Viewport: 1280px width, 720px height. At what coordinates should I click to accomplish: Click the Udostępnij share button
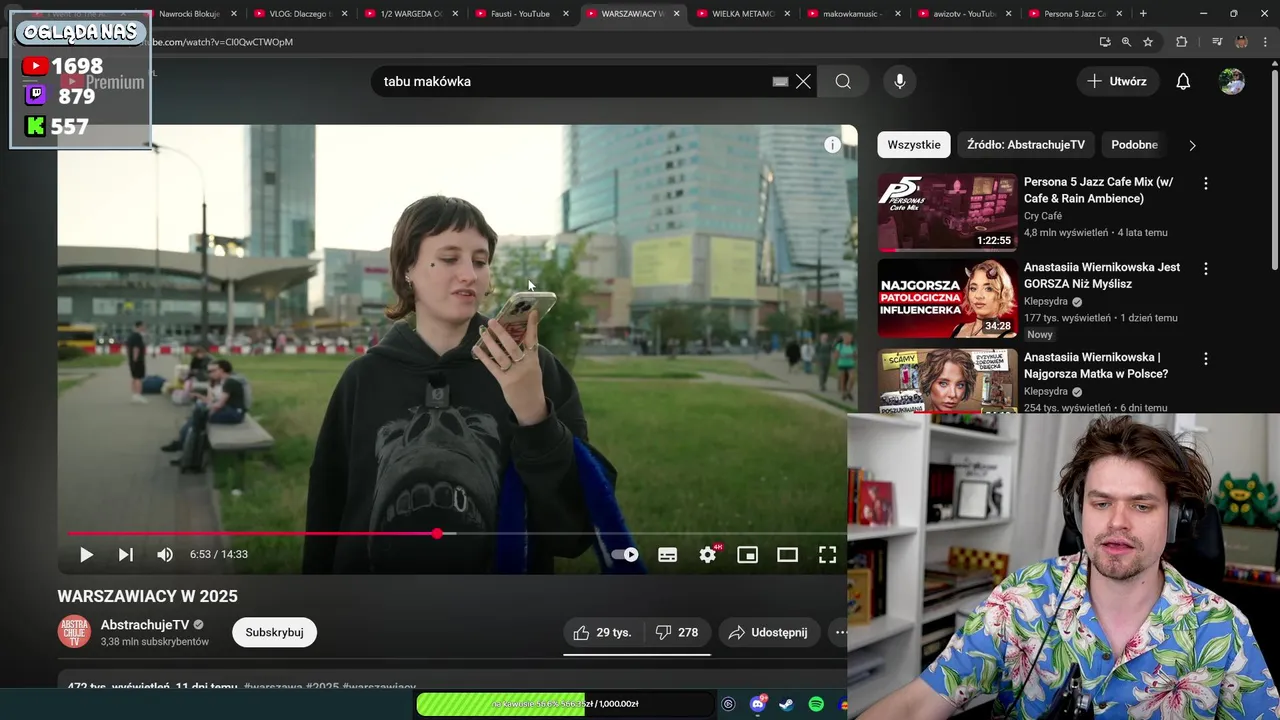tap(768, 632)
